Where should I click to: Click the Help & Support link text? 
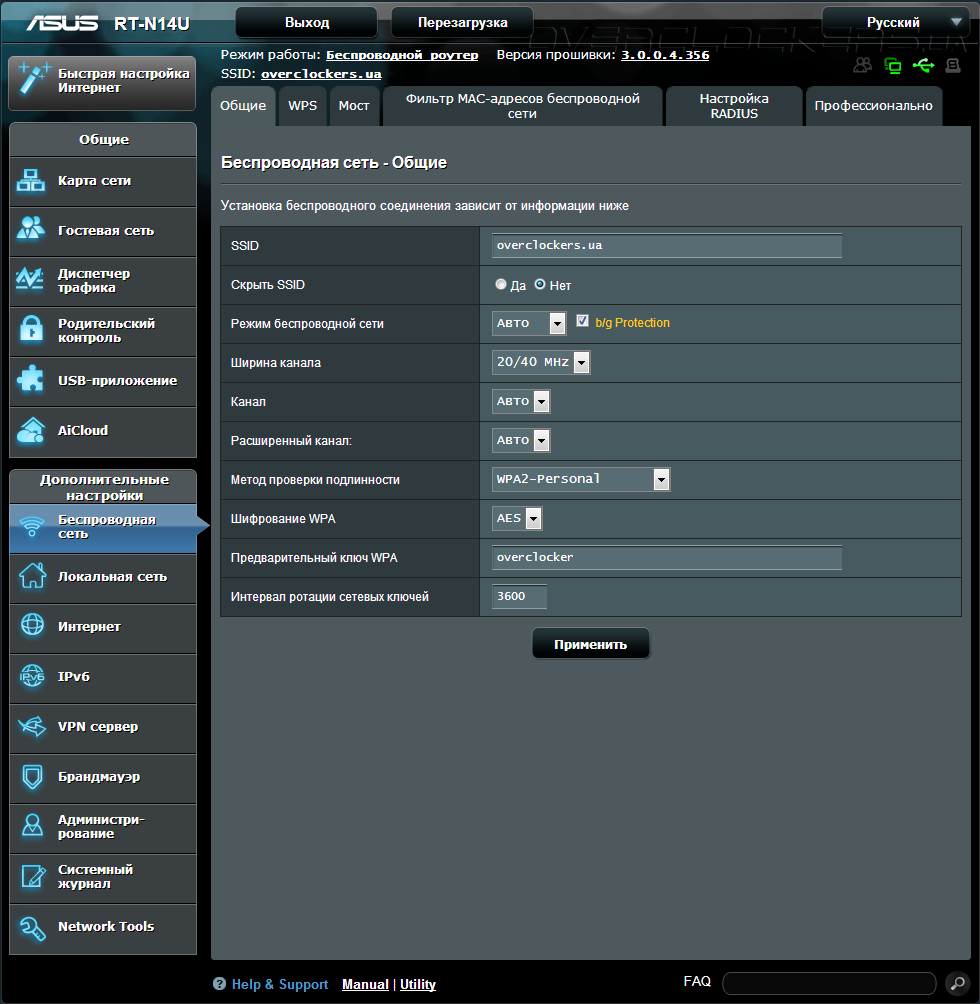pos(280,984)
